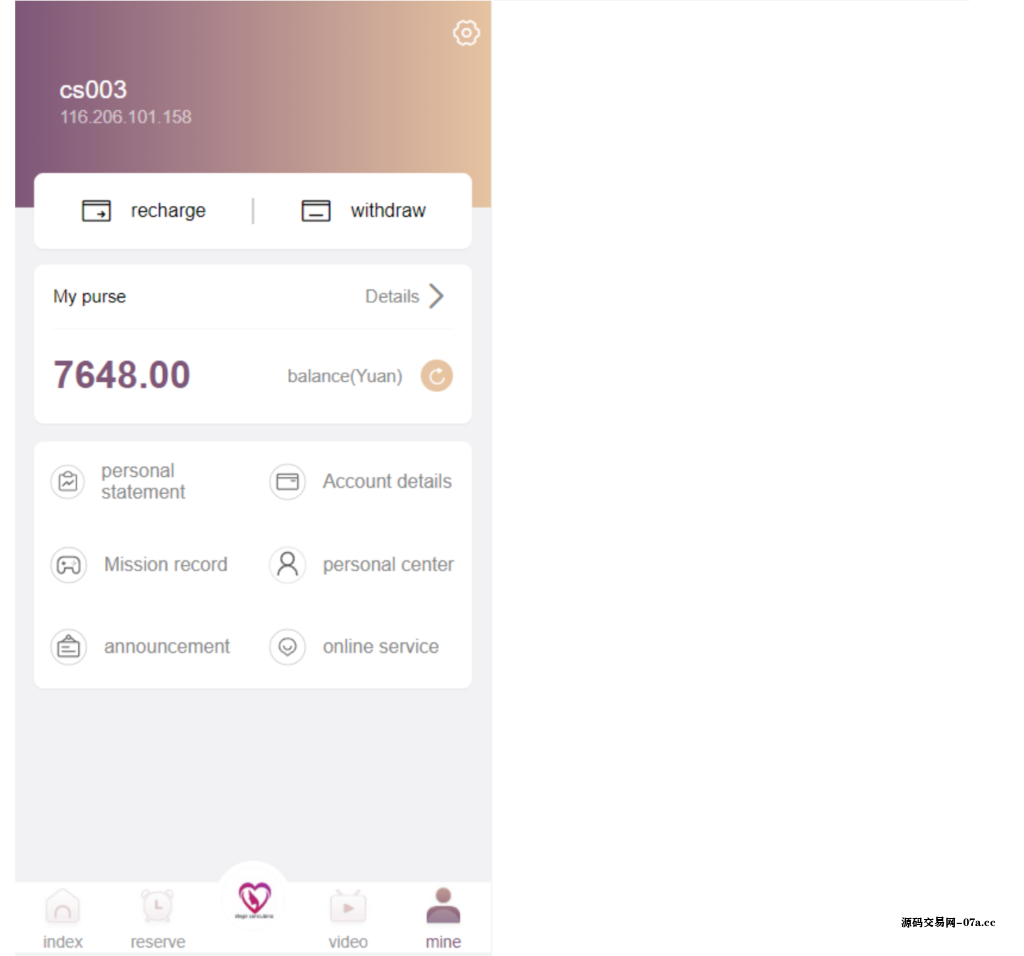
Task: Go to the video tab
Action: (348, 919)
